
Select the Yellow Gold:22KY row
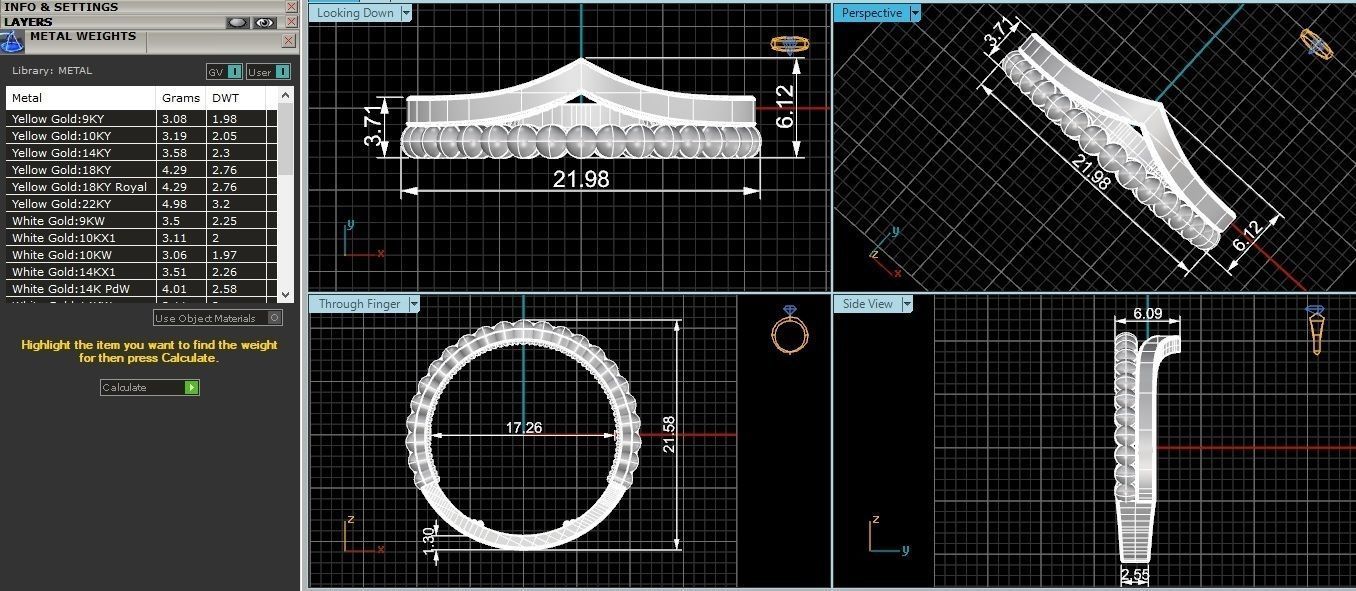[x=142, y=204]
